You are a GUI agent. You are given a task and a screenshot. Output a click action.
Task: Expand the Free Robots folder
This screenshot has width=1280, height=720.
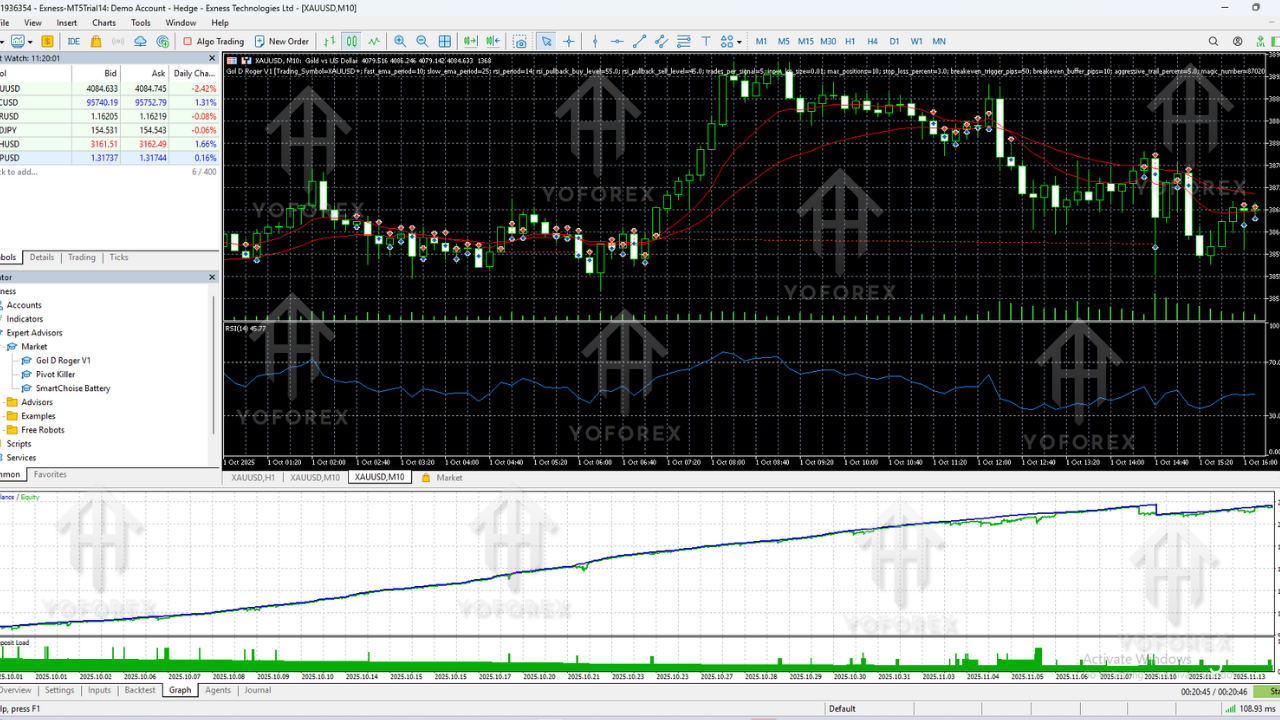tap(43, 430)
